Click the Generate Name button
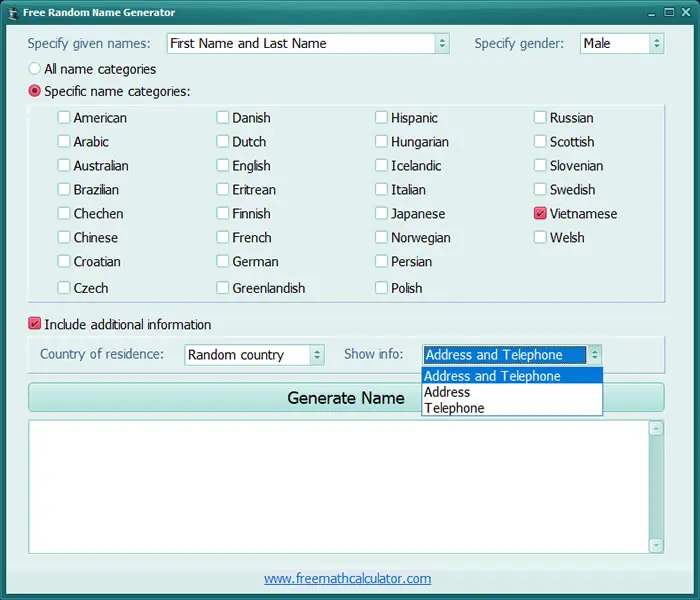The width and height of the screenshot is (700, 600). click(x=346, y=397)
